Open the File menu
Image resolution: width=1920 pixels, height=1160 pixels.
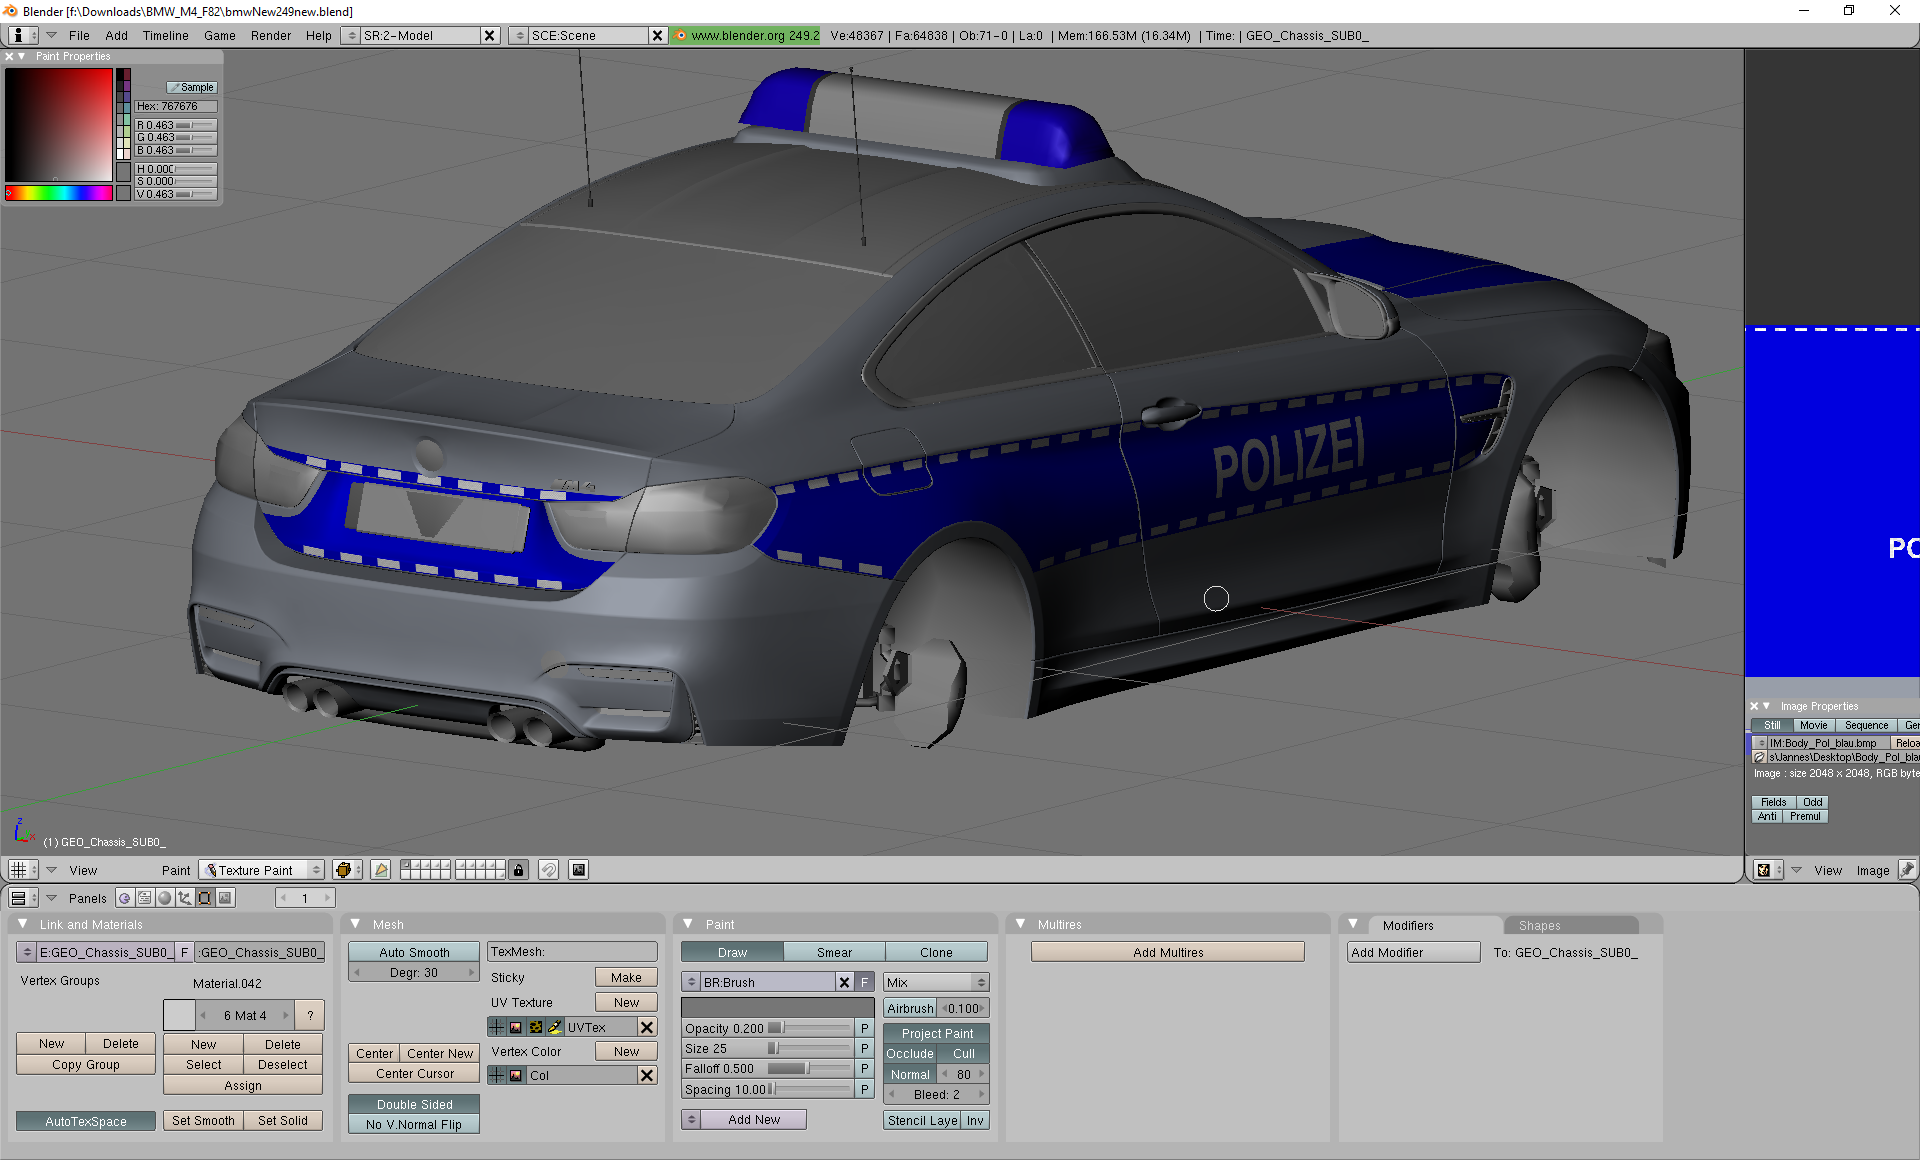(79, 35)
